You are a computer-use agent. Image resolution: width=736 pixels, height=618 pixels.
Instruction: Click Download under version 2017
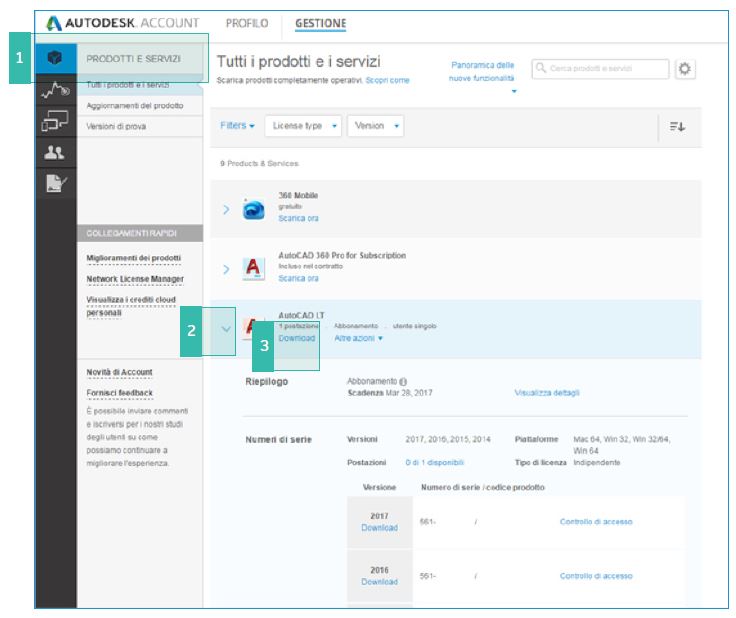[x=379, y=527]
